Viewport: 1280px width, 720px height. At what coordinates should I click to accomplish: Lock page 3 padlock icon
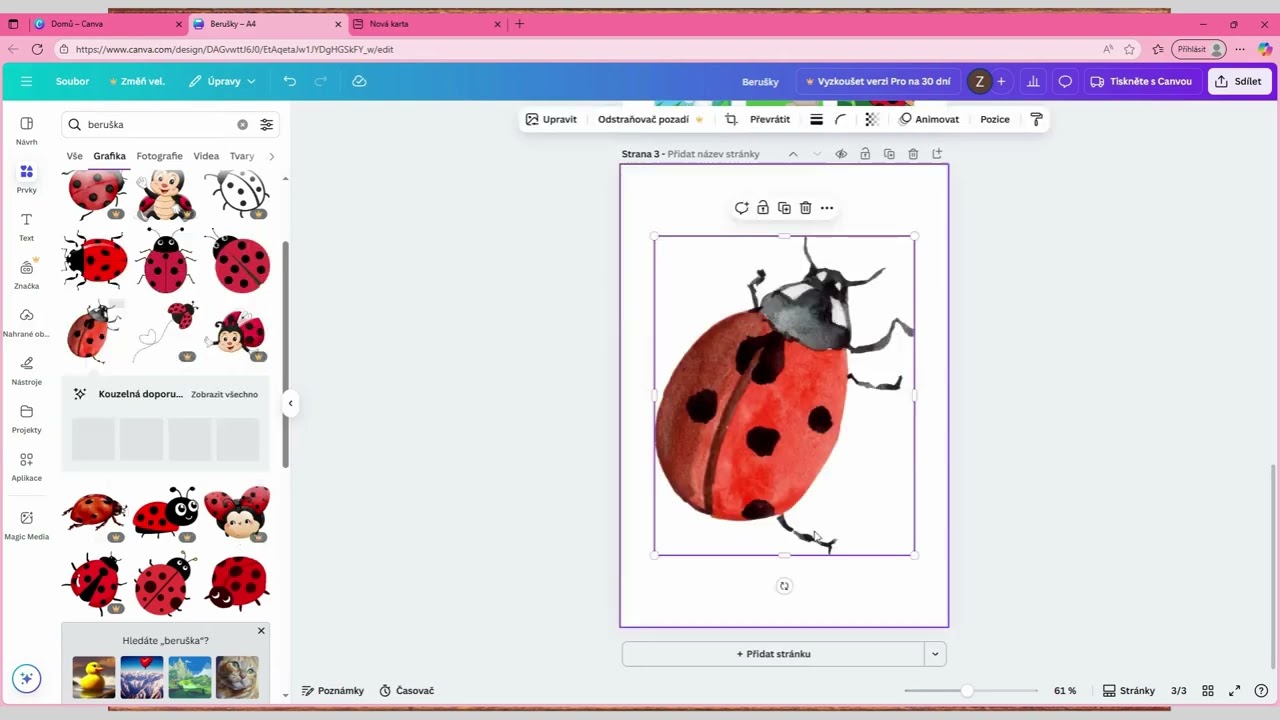tap(865, 154)
